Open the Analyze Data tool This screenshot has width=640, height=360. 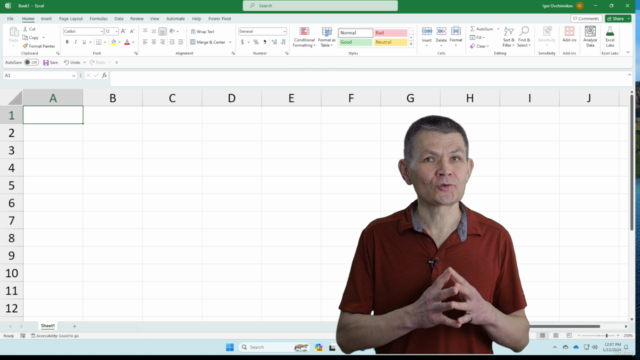click(x=590, y=37)
